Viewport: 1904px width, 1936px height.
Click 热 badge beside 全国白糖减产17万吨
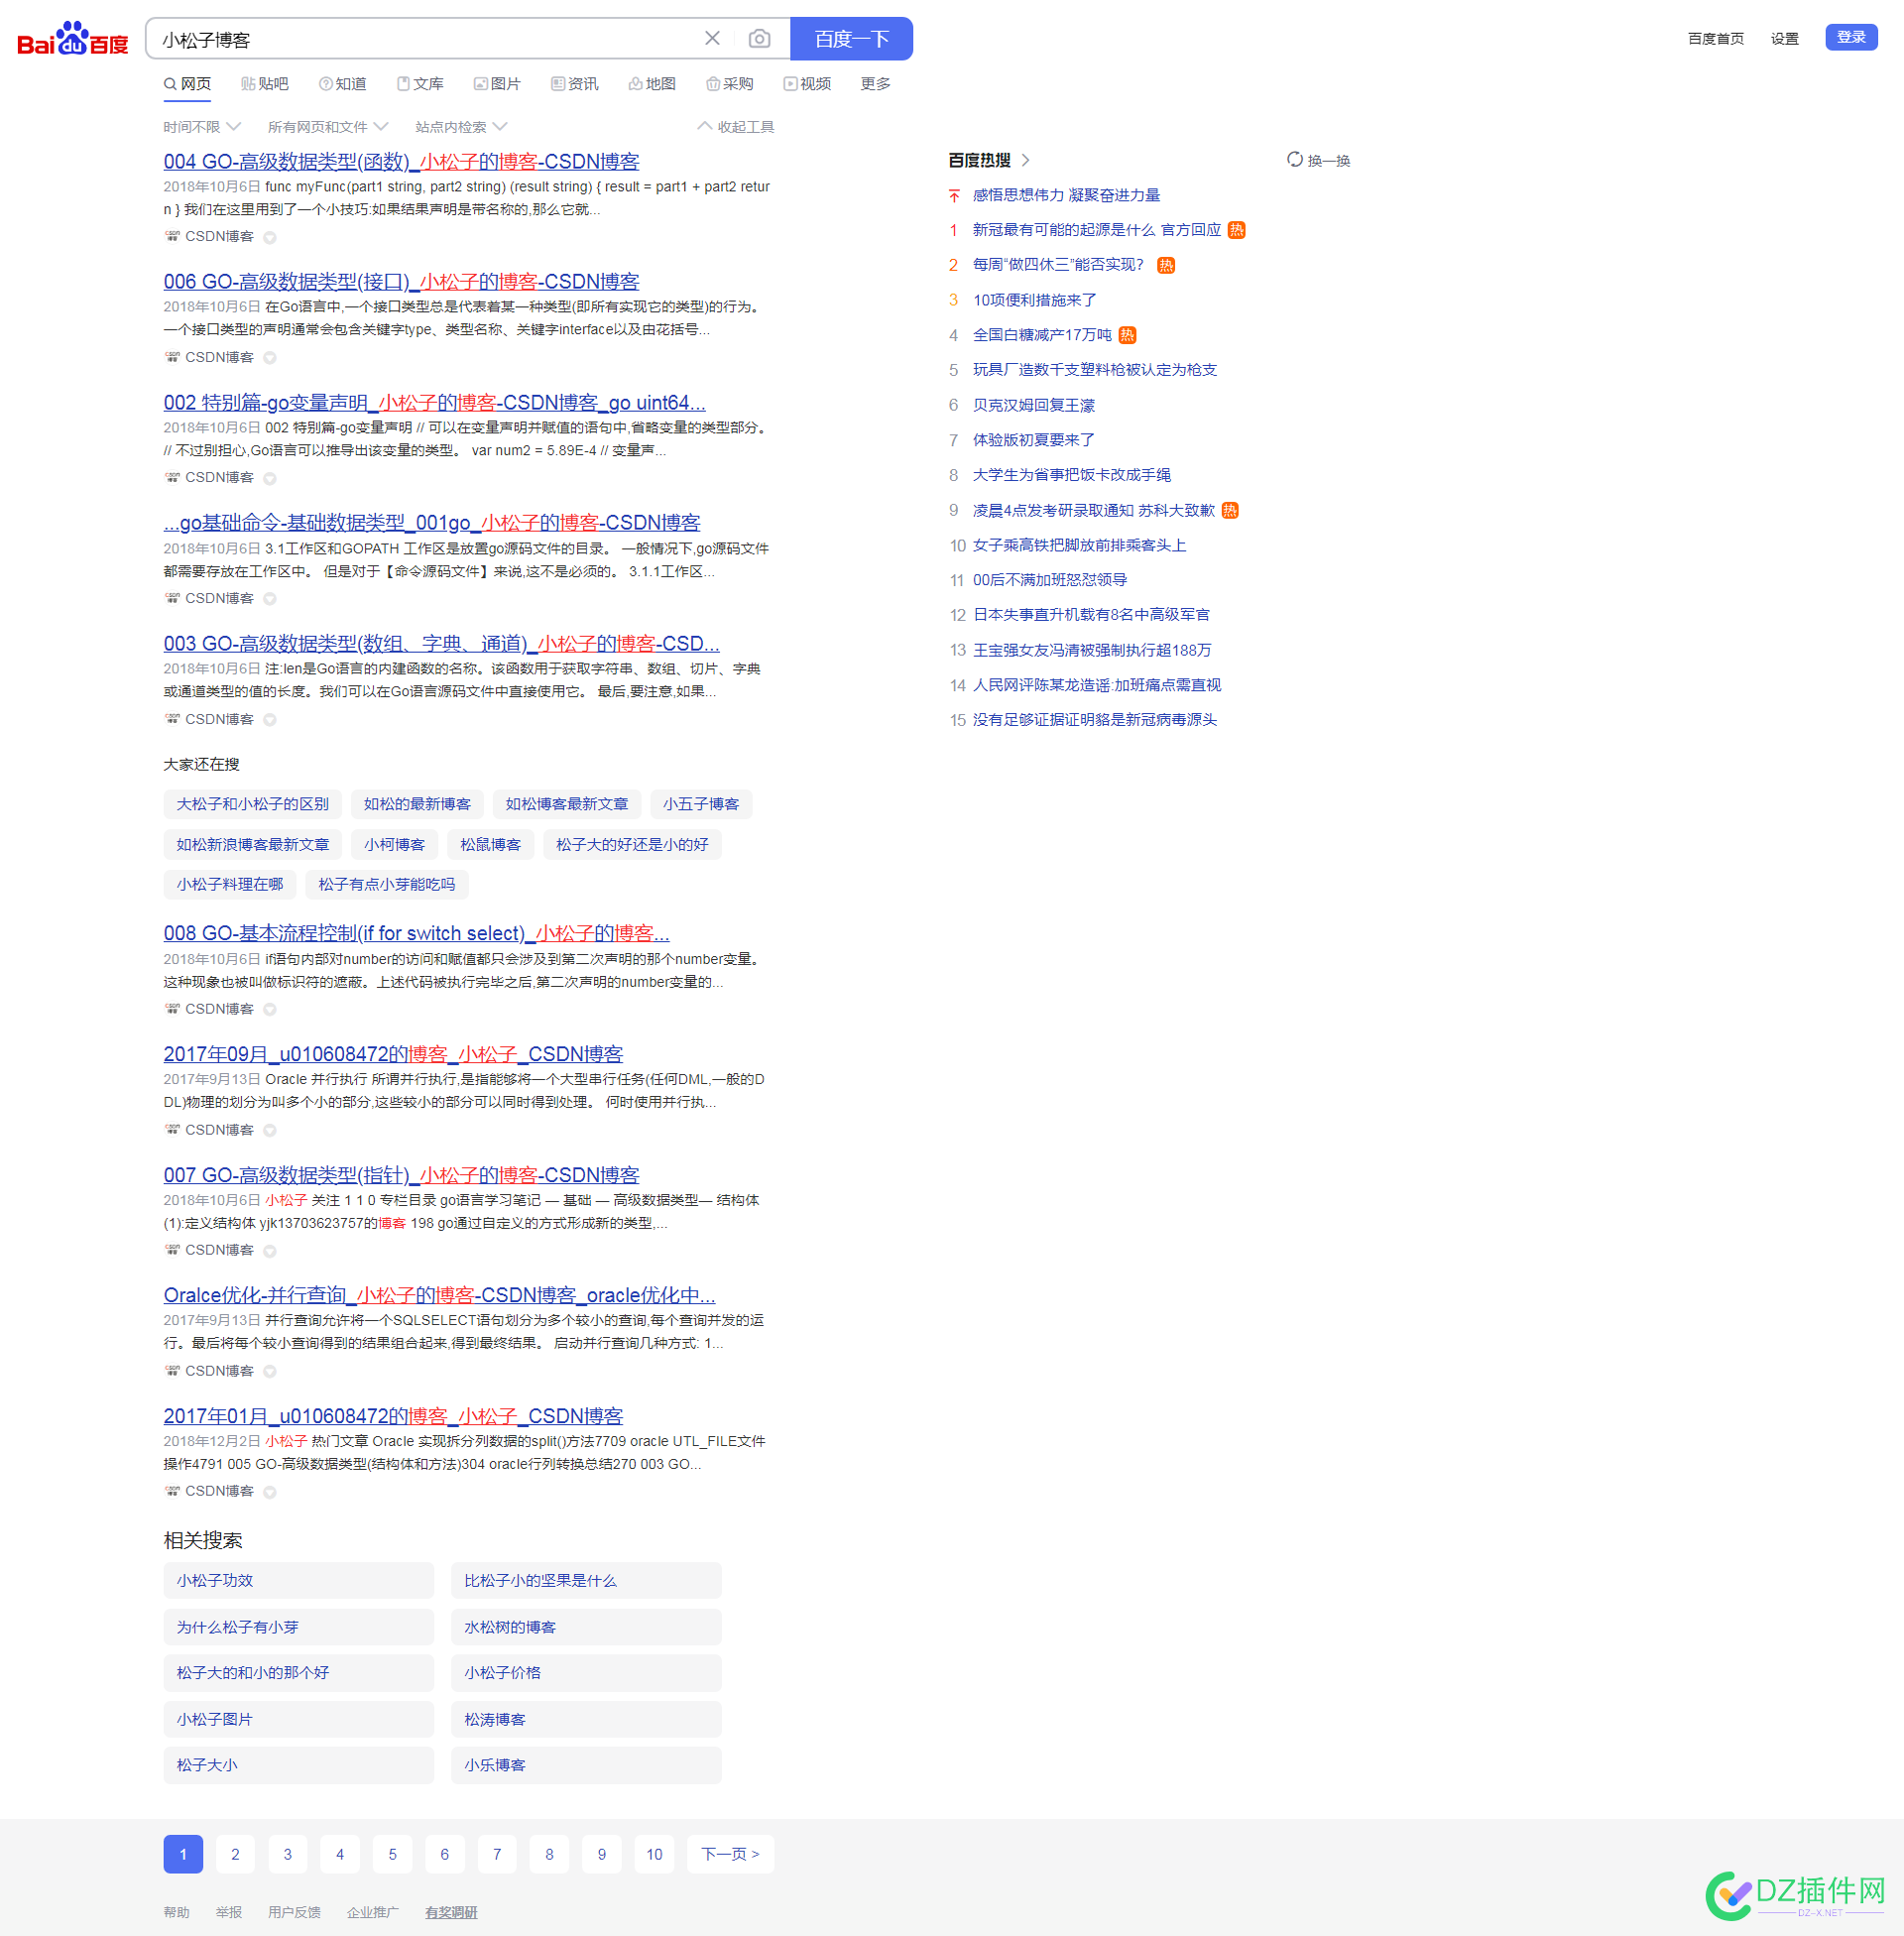[1127, 335]
